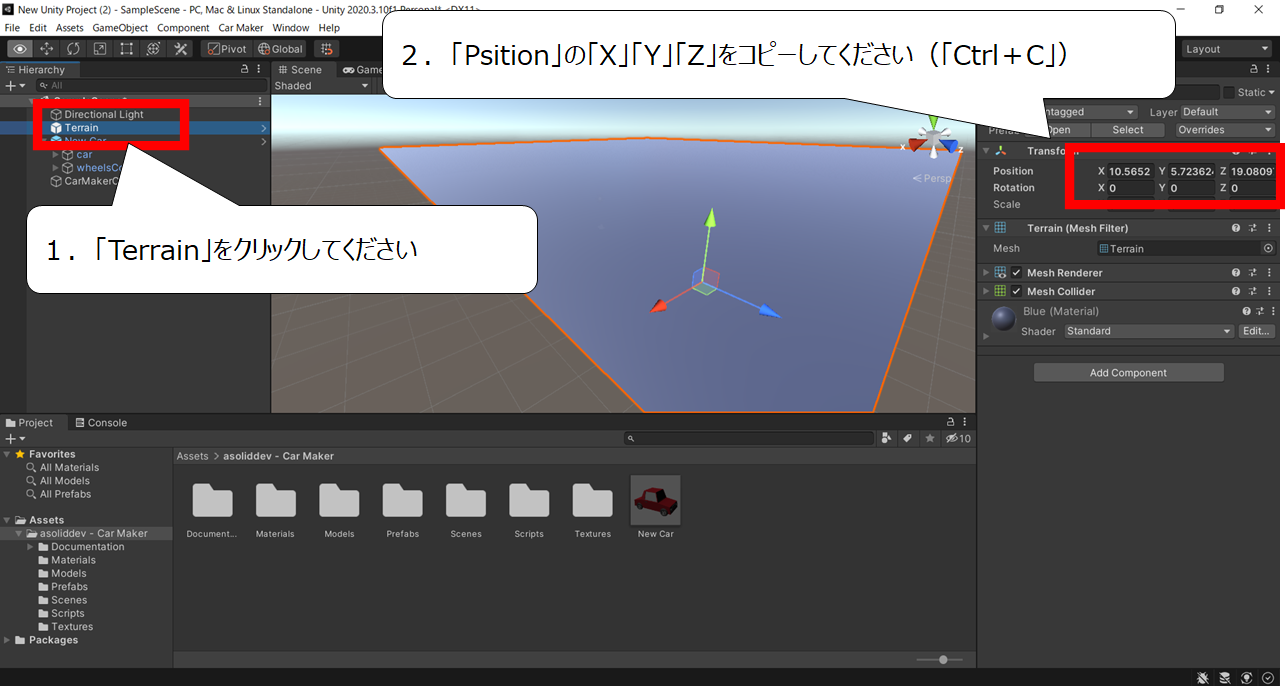Collapse the Terrain (Mesh Filter) component
The image size is (1285, 686).
point(986,228)
